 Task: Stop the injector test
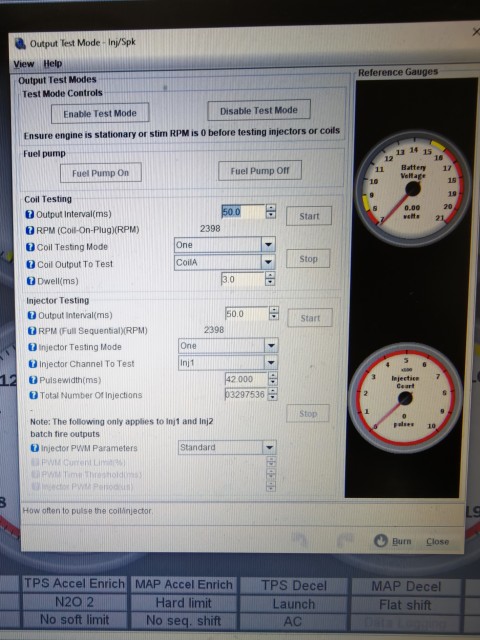308,413
